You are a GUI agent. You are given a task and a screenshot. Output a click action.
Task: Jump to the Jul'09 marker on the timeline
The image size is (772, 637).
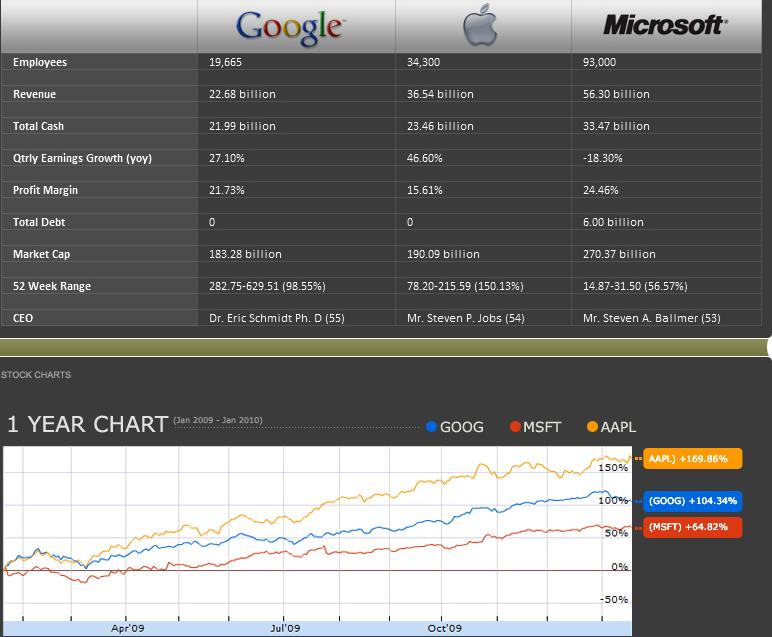click(286, 629)
